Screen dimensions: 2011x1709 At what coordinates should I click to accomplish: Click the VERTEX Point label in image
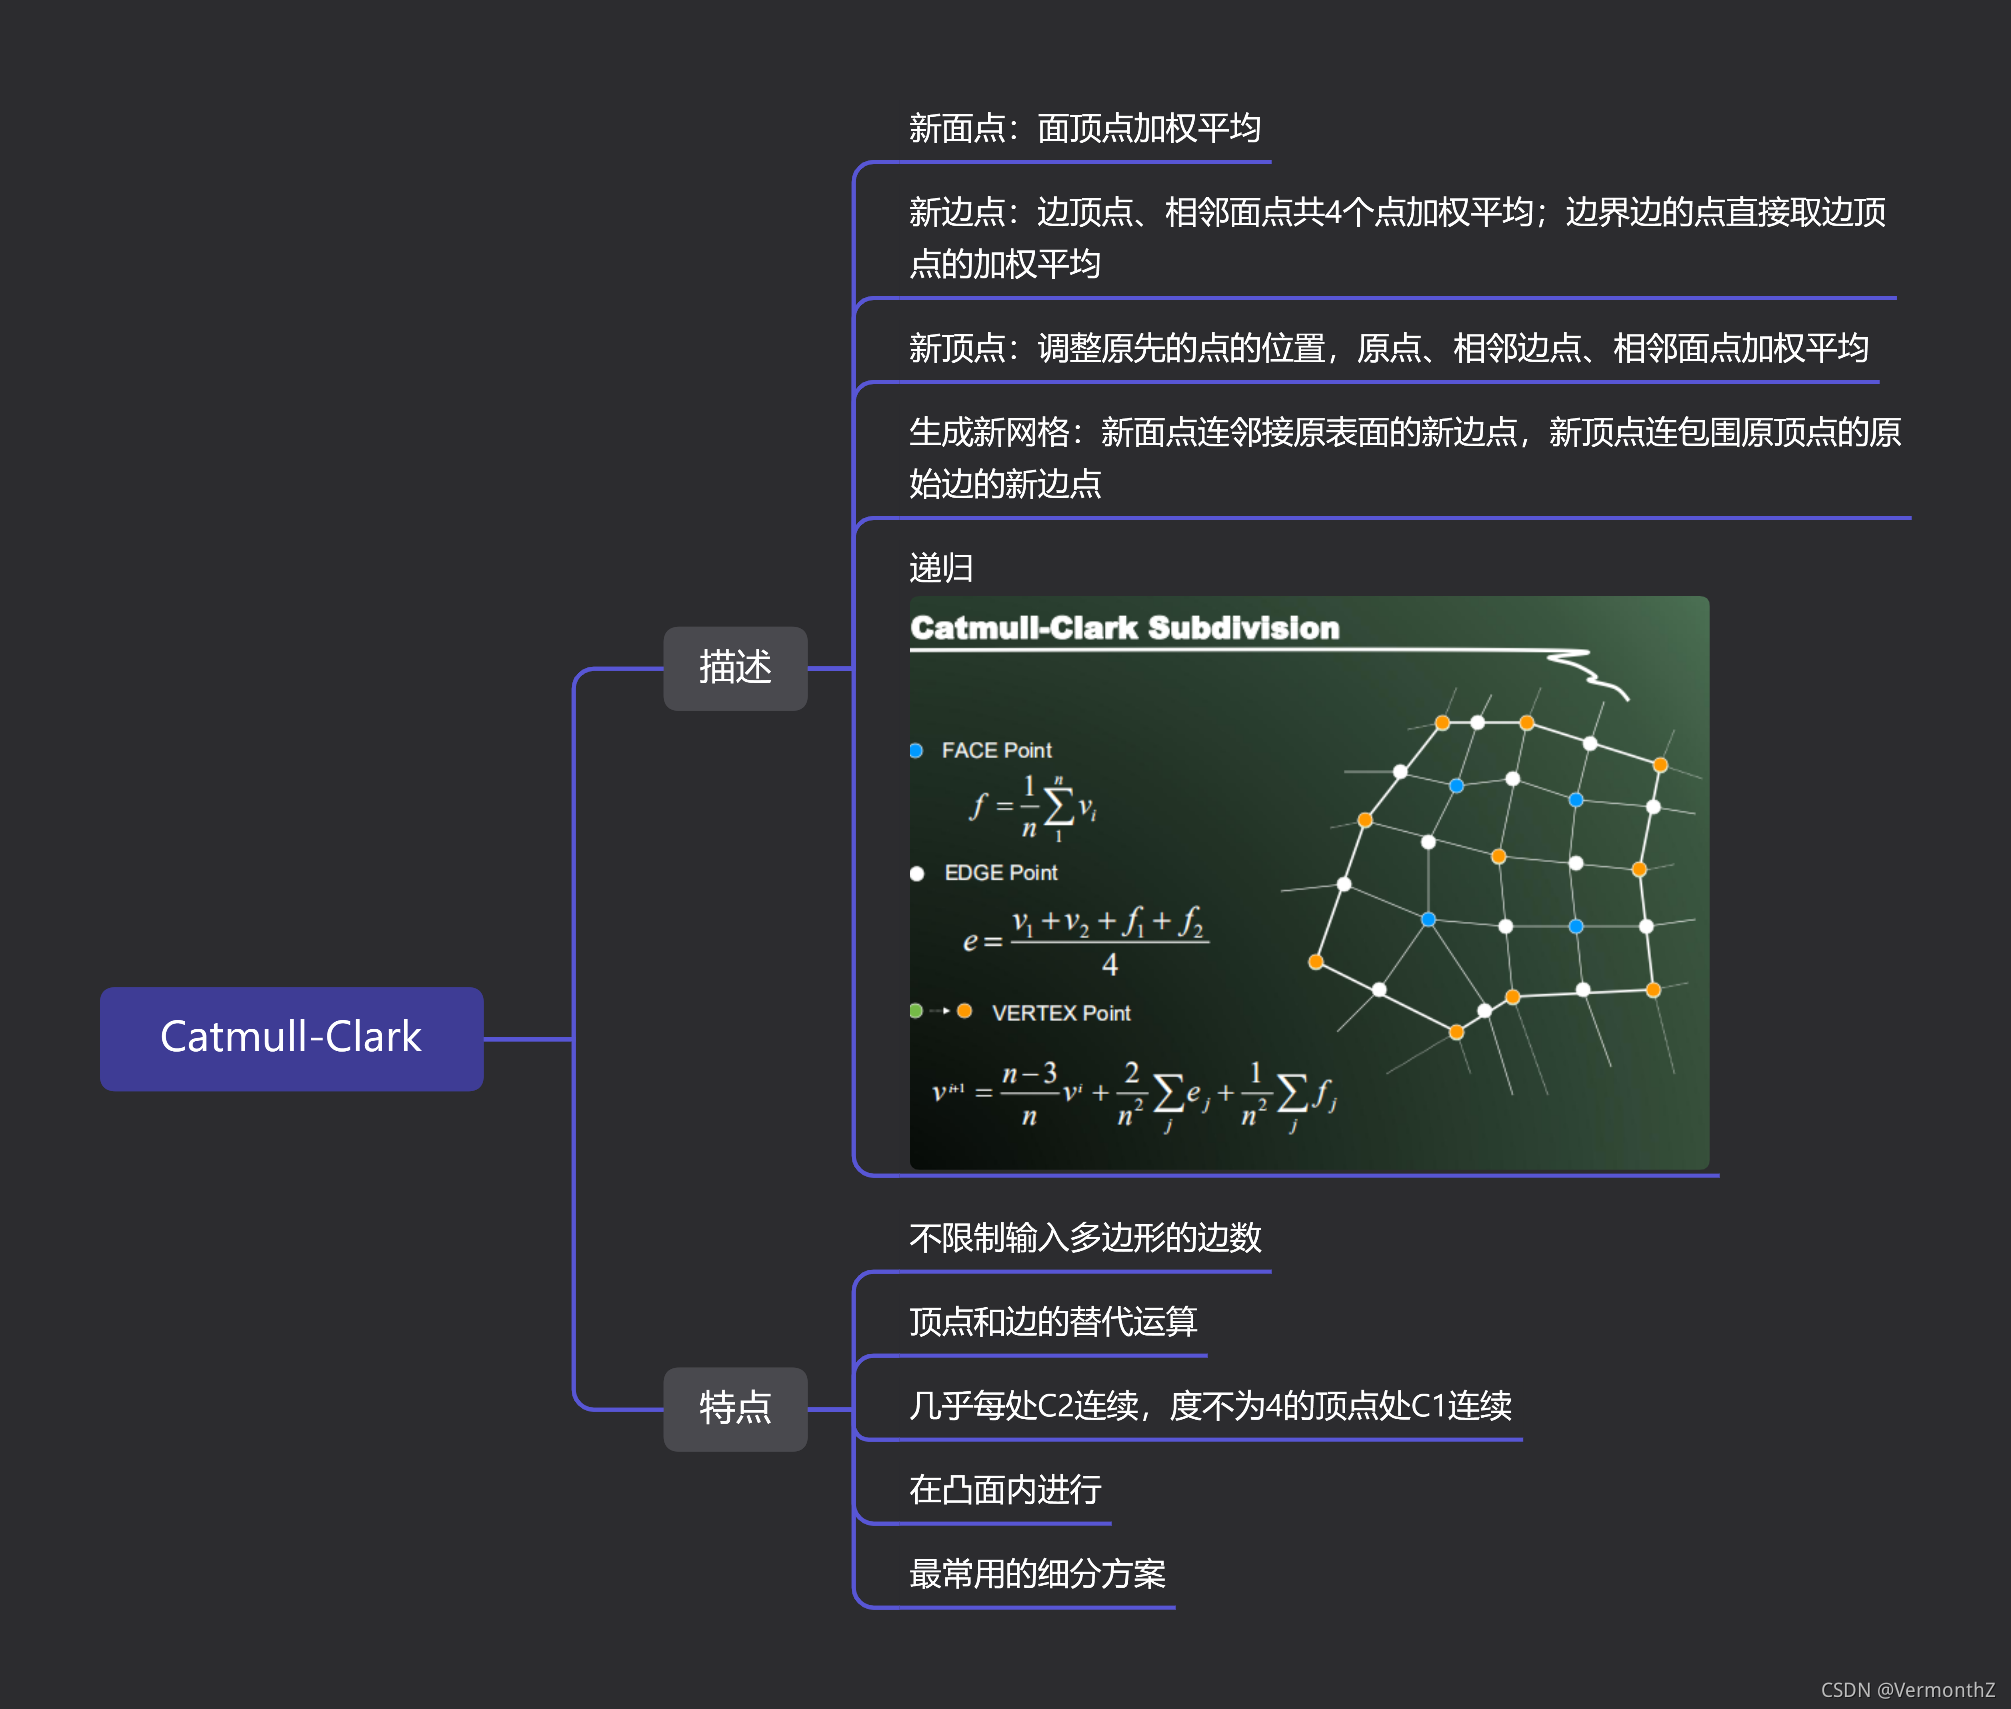[x=1061, y=1013]
